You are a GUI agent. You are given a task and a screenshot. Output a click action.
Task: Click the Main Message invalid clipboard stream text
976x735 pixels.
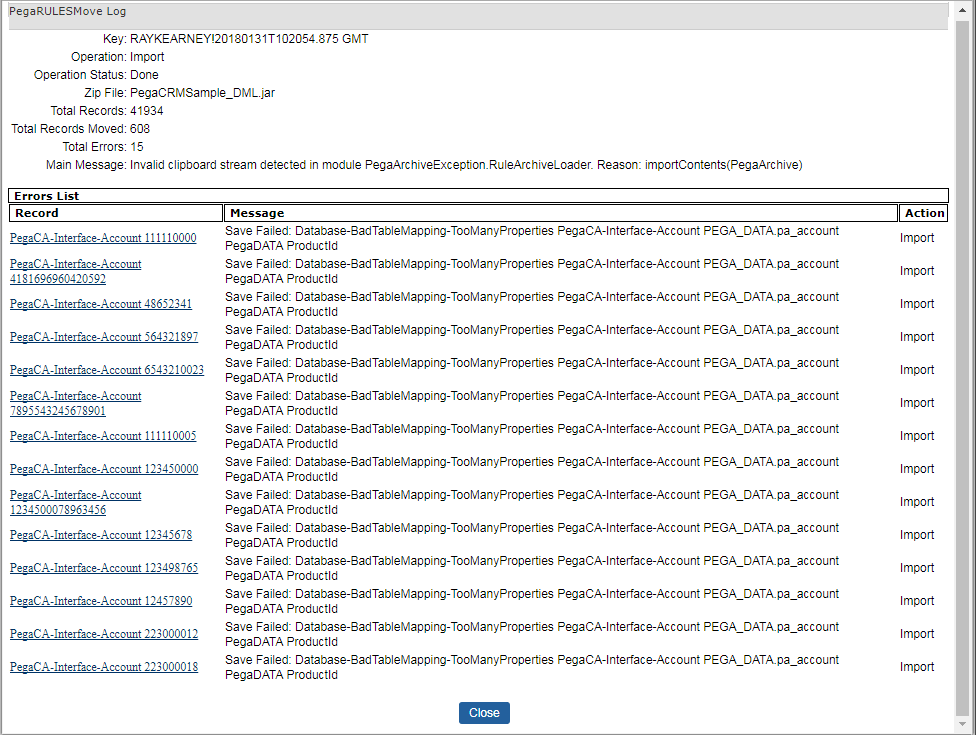pyautogui.click(x=466, y=165)
